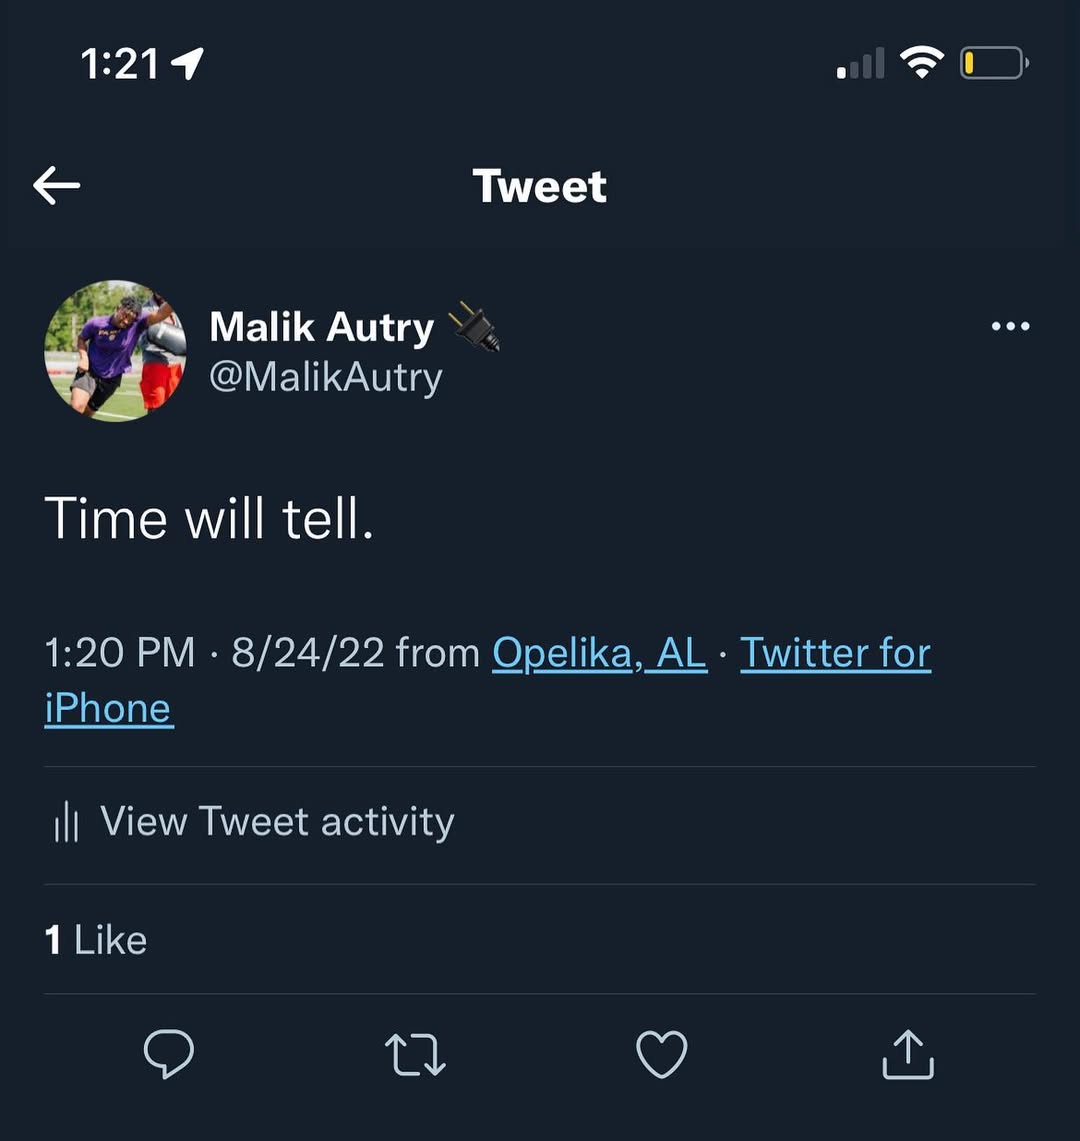
Task: Tap the "Time will tell." tweet text
Action: coord(209,519)
